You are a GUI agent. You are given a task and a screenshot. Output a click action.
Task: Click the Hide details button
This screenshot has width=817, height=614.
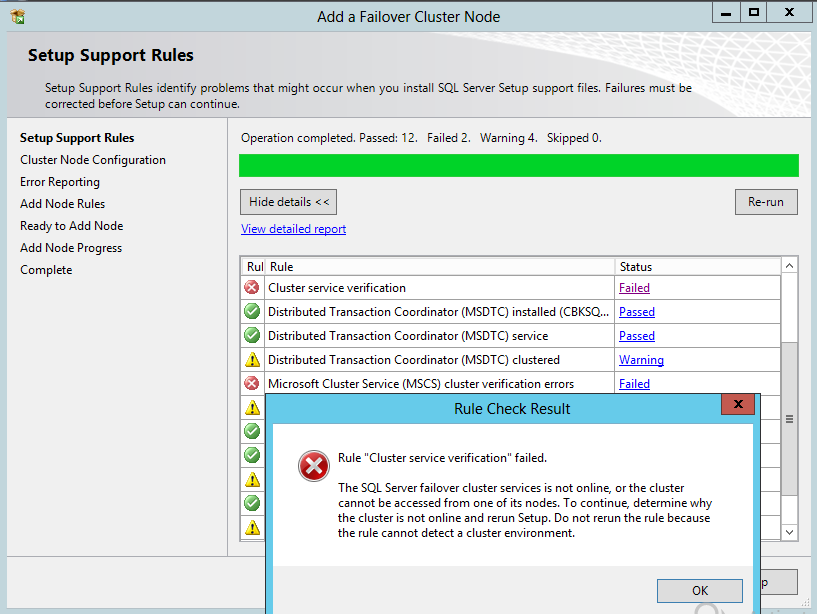(x=288, y=202)
